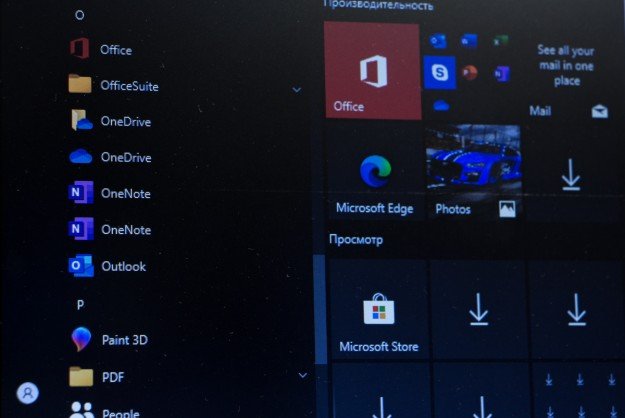The width and height of the screenshot is (625, 418).
Task: Open Outlook in the app list
Action: (123, 266)
